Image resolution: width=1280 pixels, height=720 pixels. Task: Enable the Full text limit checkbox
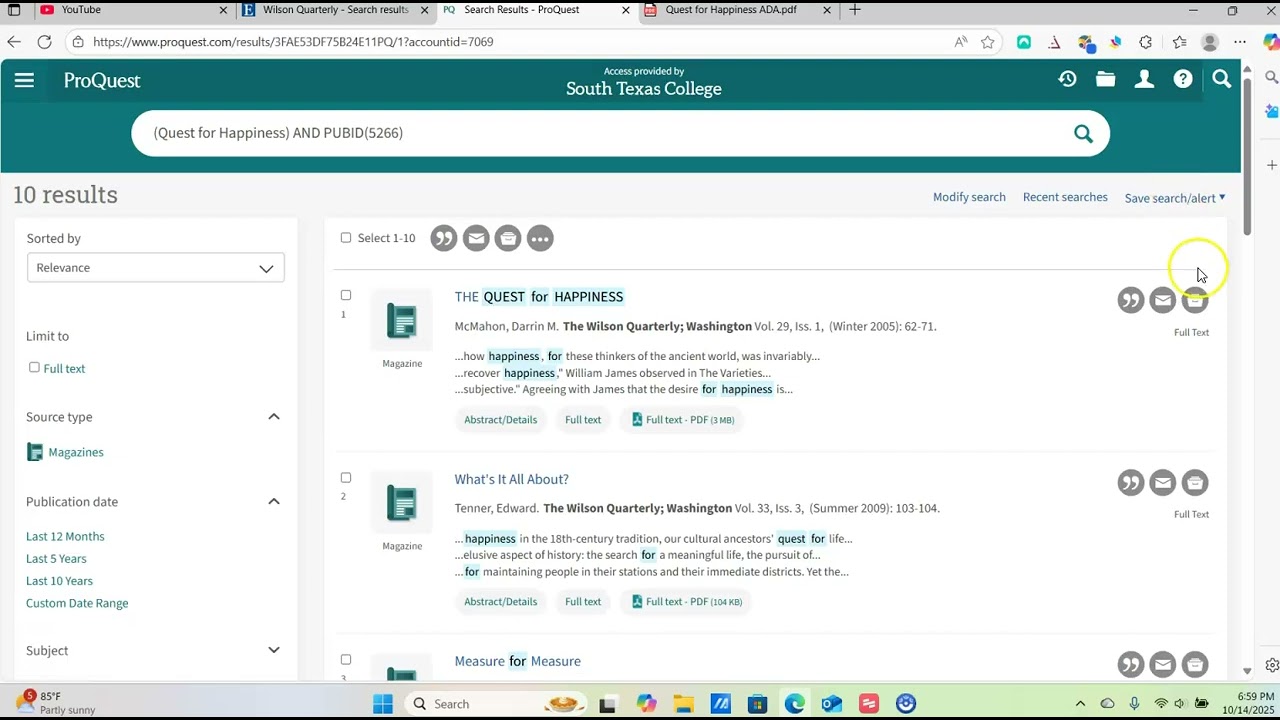coord(34,367)
